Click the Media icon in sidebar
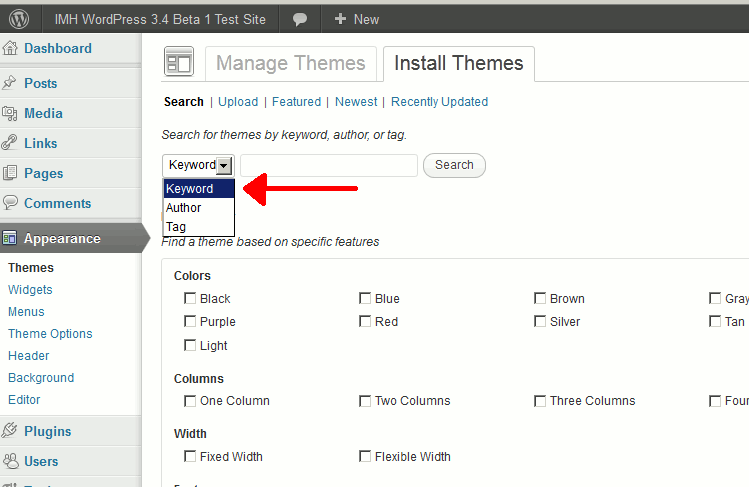749x487 pixels. click(x=10, y=113)
